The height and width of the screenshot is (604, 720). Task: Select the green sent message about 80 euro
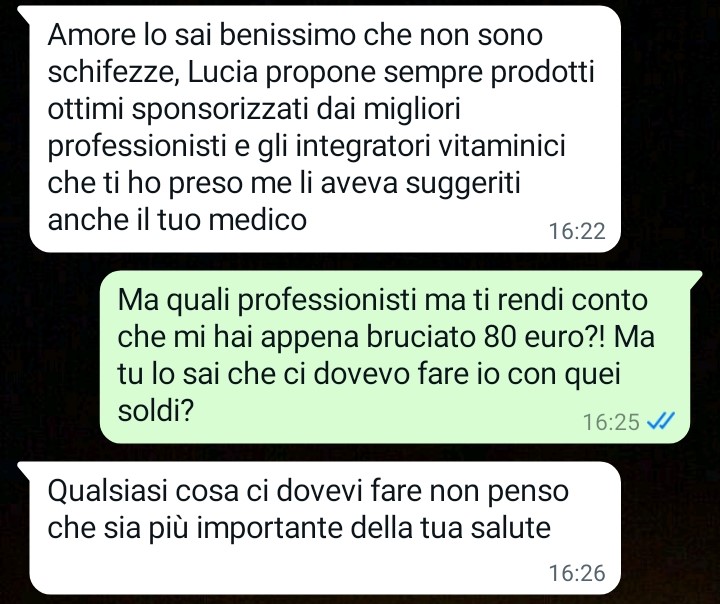pos(395,357)
